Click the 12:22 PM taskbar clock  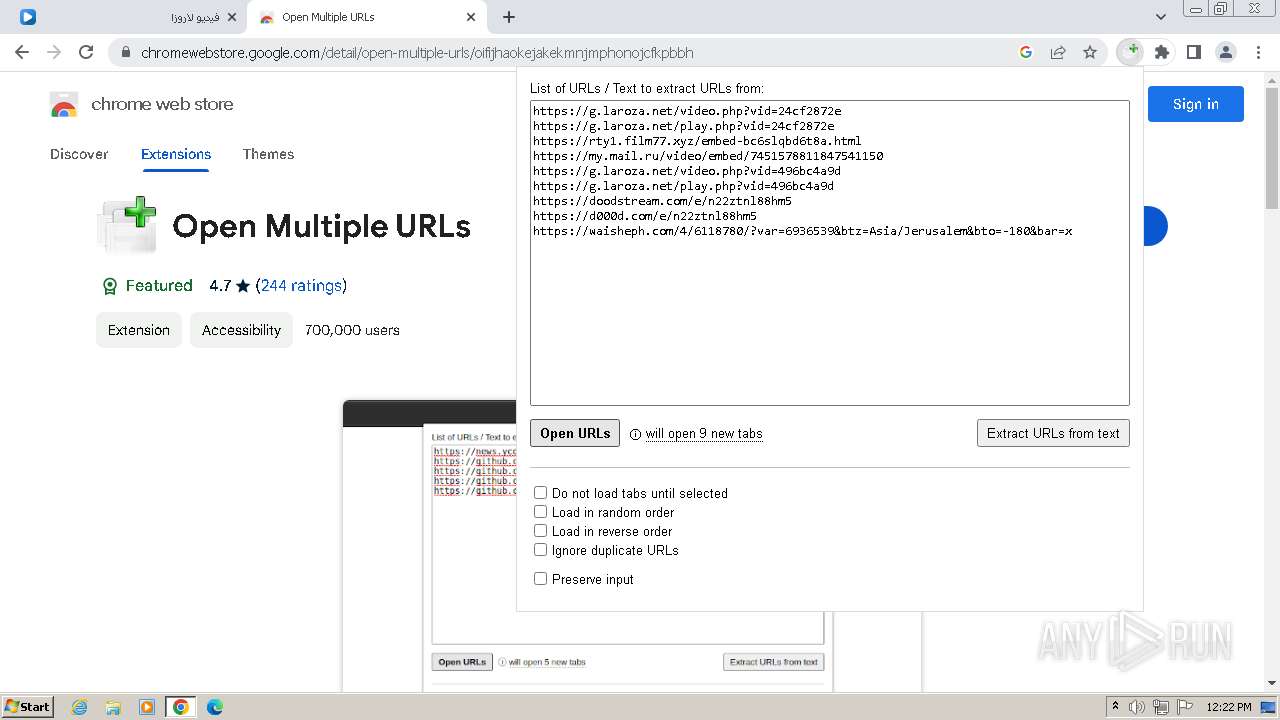coord(1229,707)
